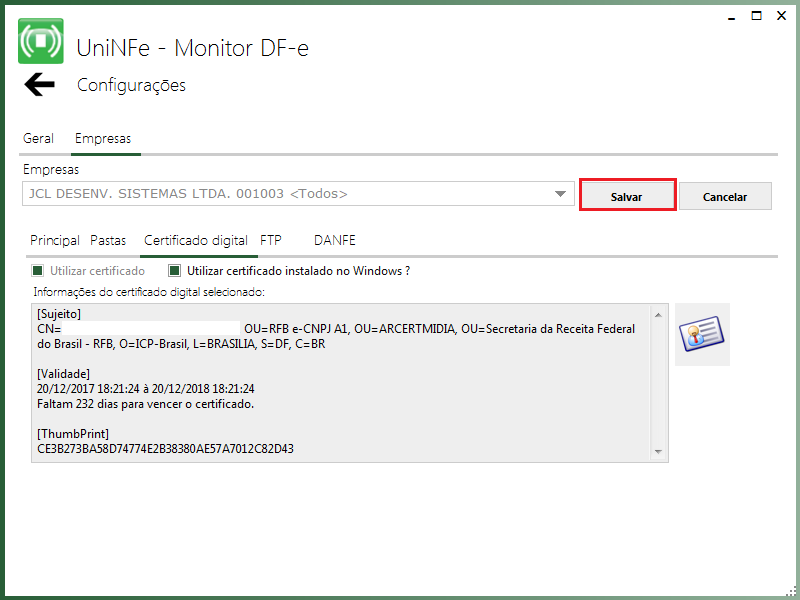Click the back arrow icon
This screenshot has width=800, height=600.
39,84
